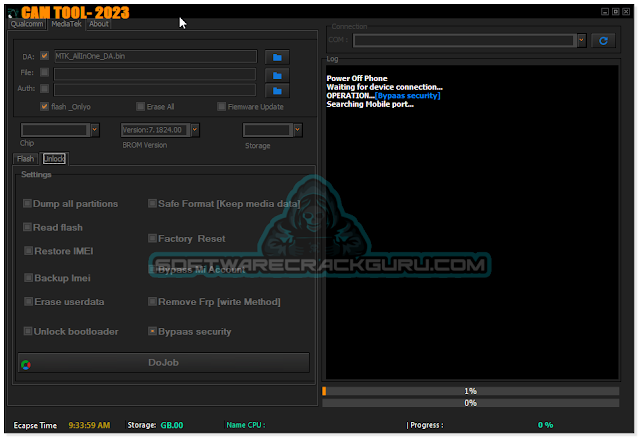This screenshot has width=639, height=438.
Task: Enable the File checkbox
Action: (44, 73)
